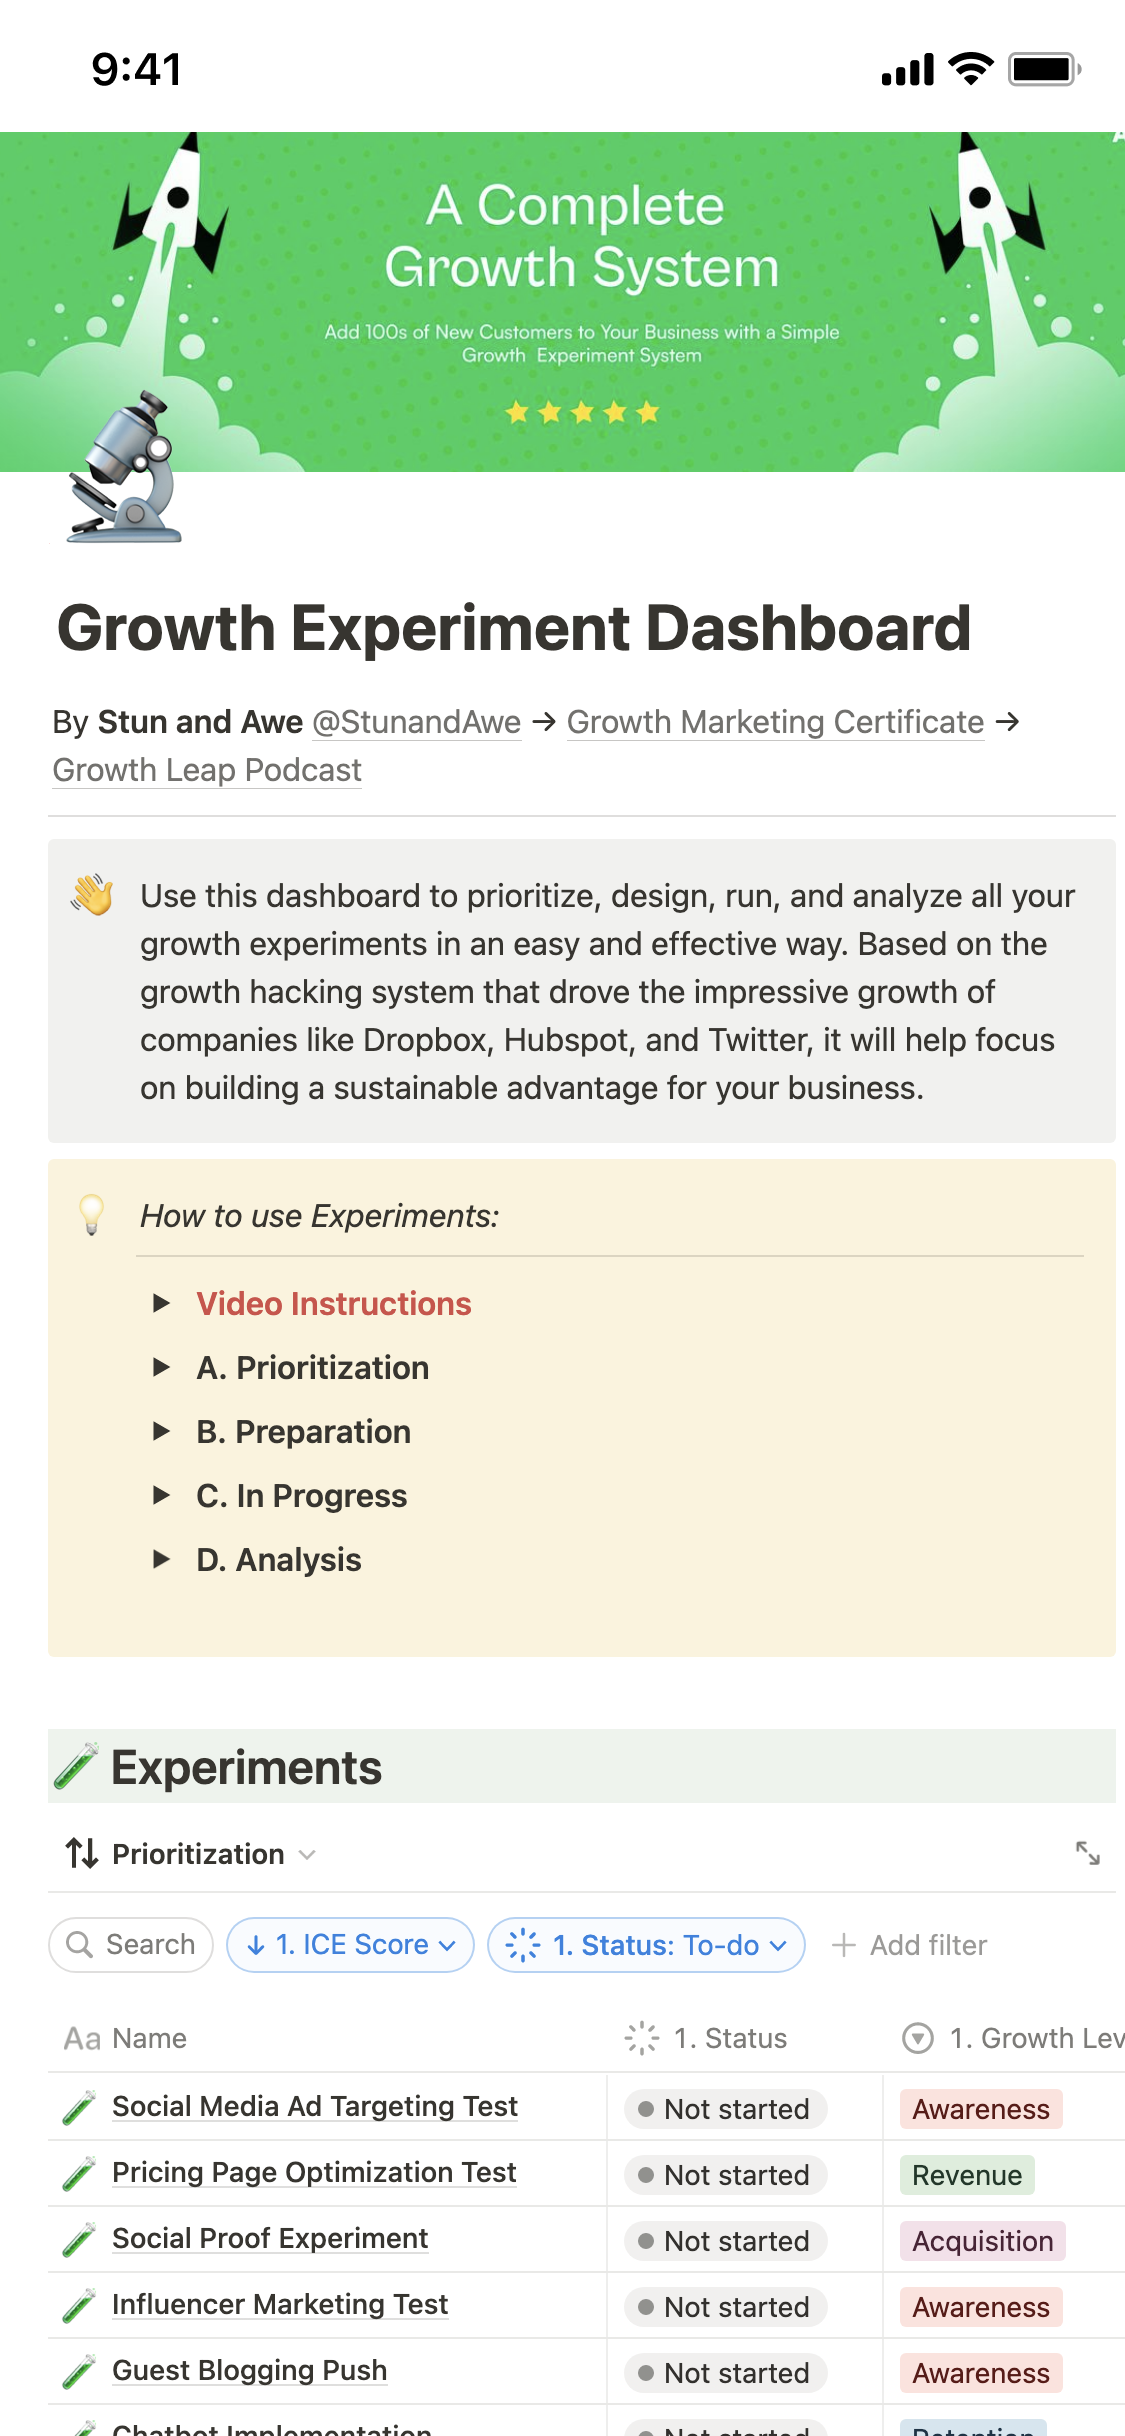Click the Revenue tag on Pricing Page row
1125x2436 pixels.
pos(966,2175)
